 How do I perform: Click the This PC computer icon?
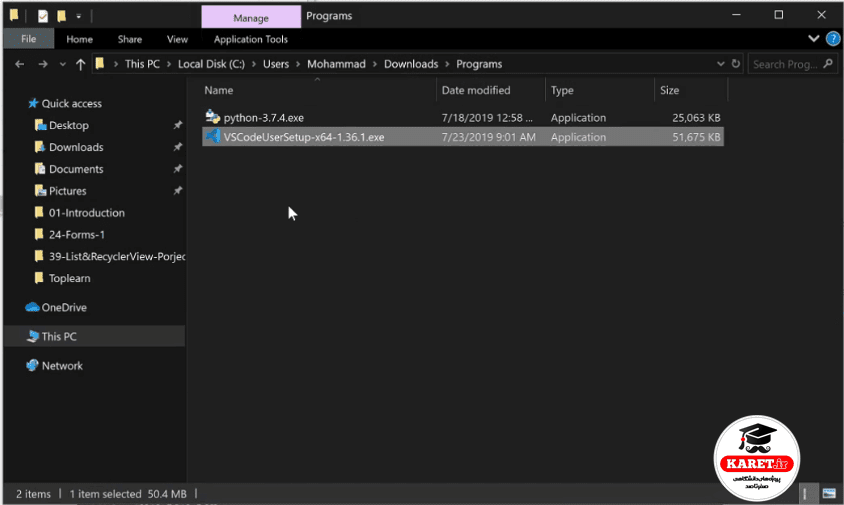[33, 336]
